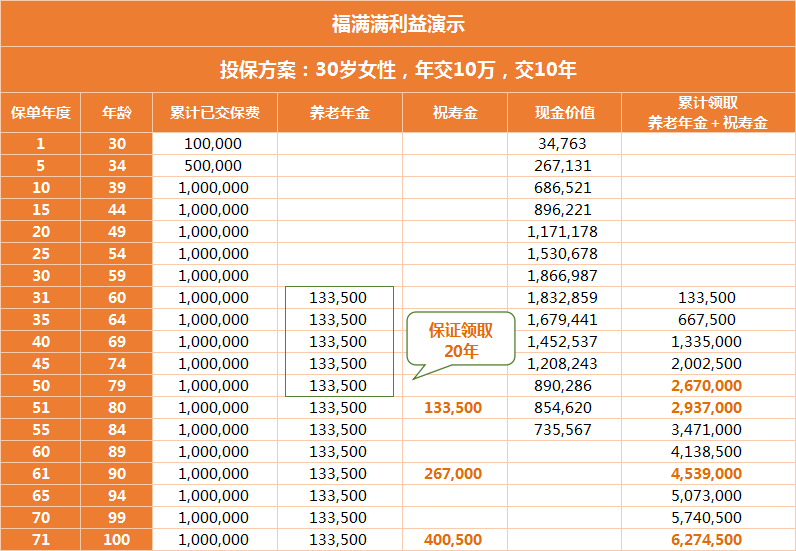Click the 累计领取 养老年金+祝寿金 header
This screenshot has width=796, height=551.
pos(708,113)
